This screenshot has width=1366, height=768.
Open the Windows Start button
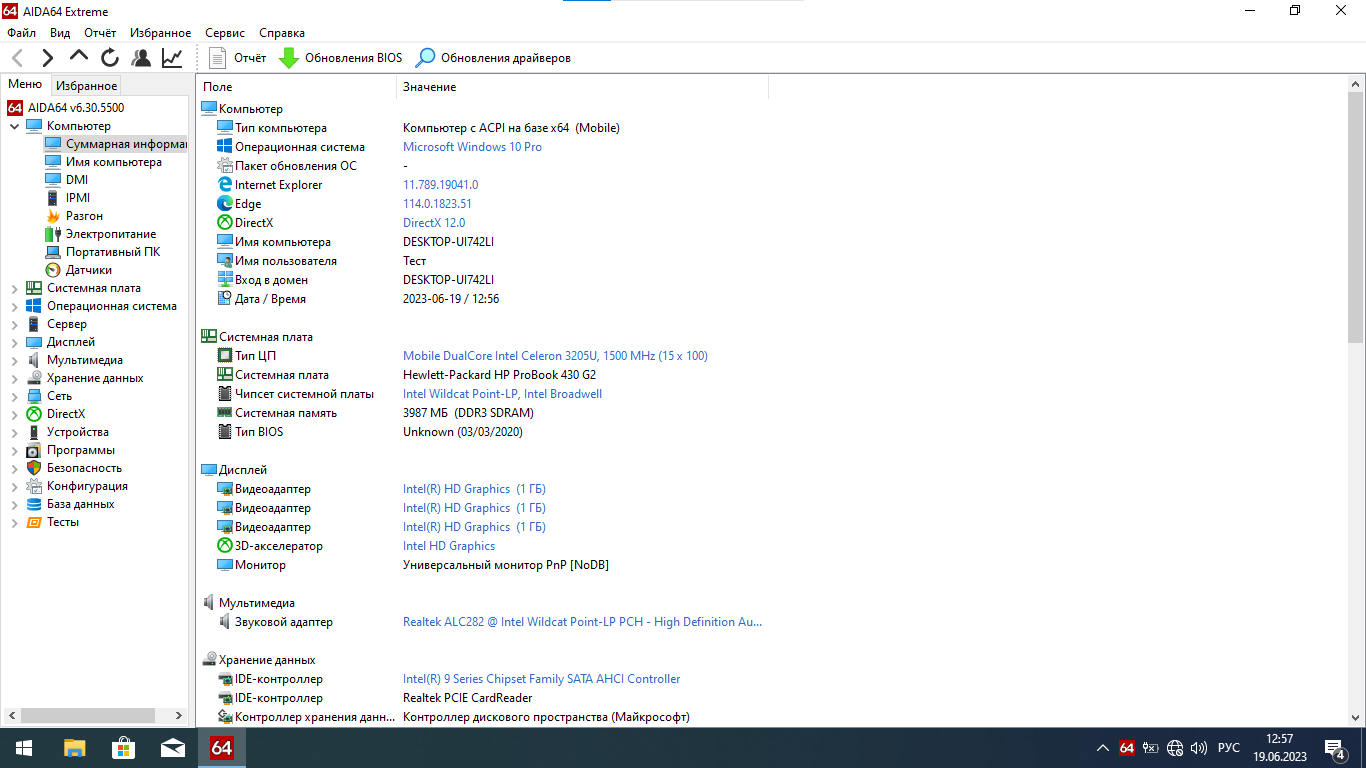click(23, 748)
